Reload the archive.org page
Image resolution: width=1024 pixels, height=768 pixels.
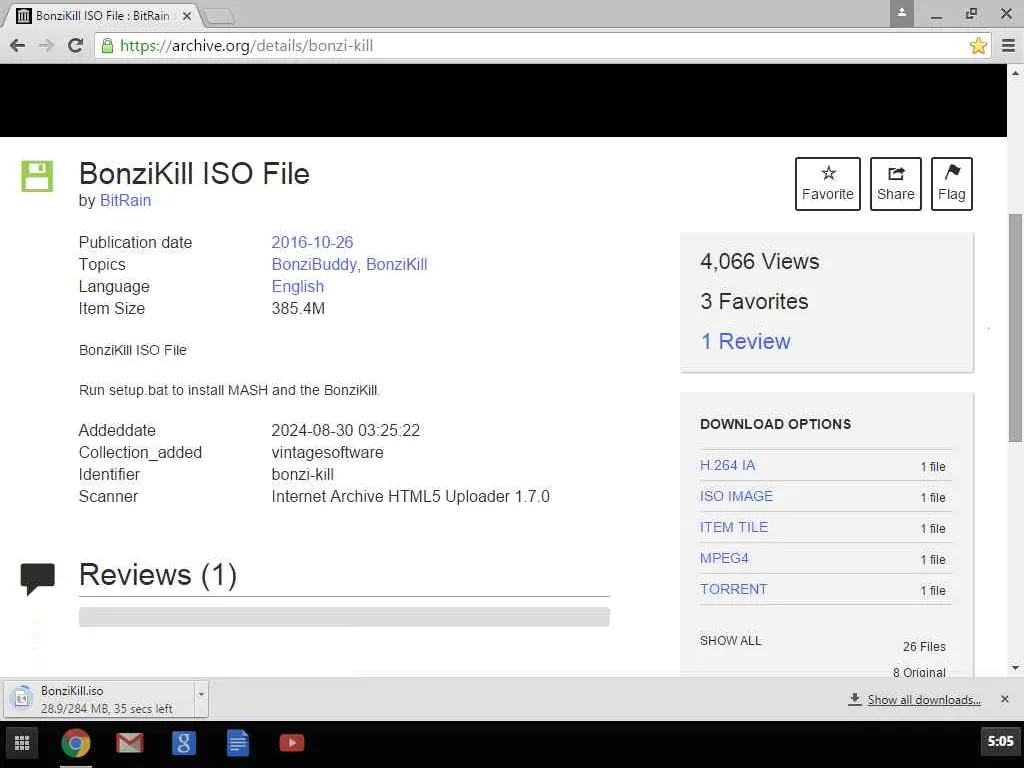point(75,45)
